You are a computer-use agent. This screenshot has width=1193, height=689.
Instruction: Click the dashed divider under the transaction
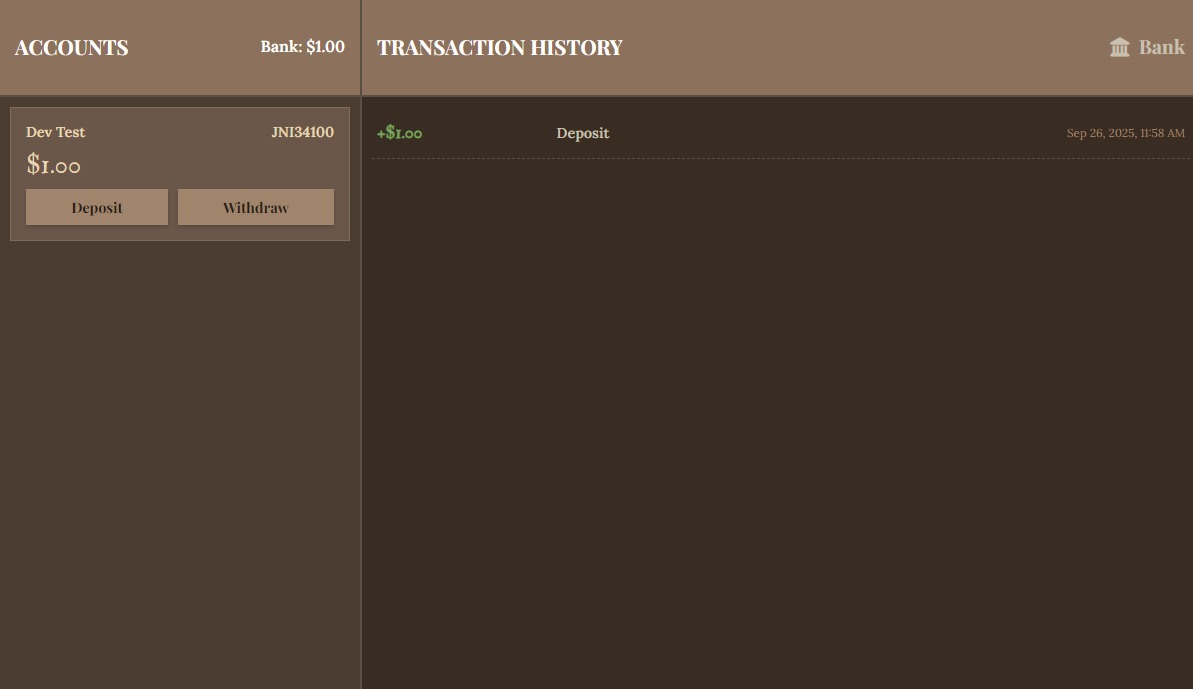point(780,158)
